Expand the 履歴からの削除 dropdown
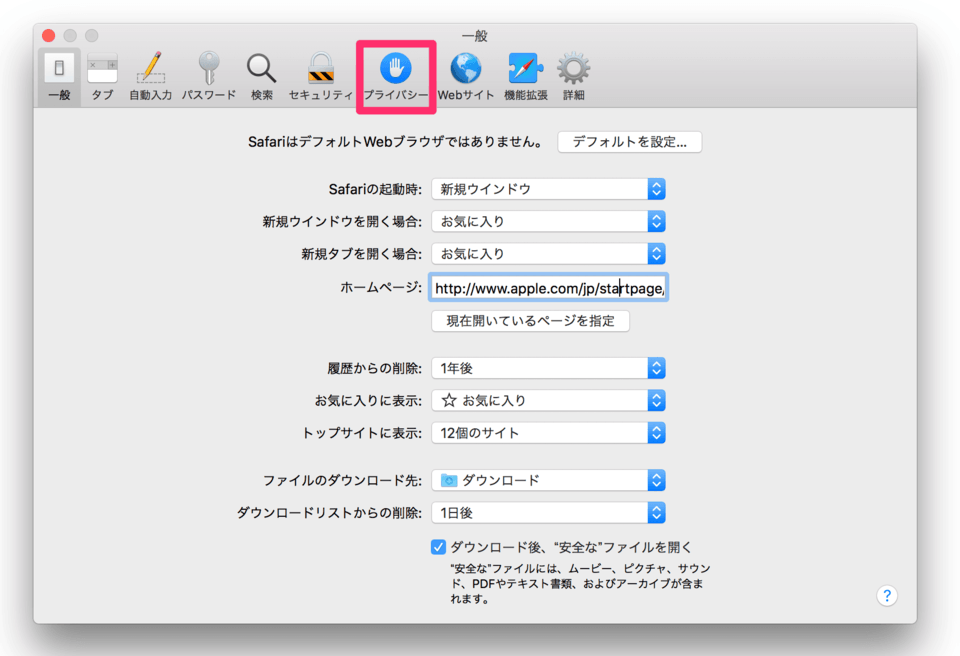The height and width of the screenshot is (656, 960). click(x=548, y=368)
